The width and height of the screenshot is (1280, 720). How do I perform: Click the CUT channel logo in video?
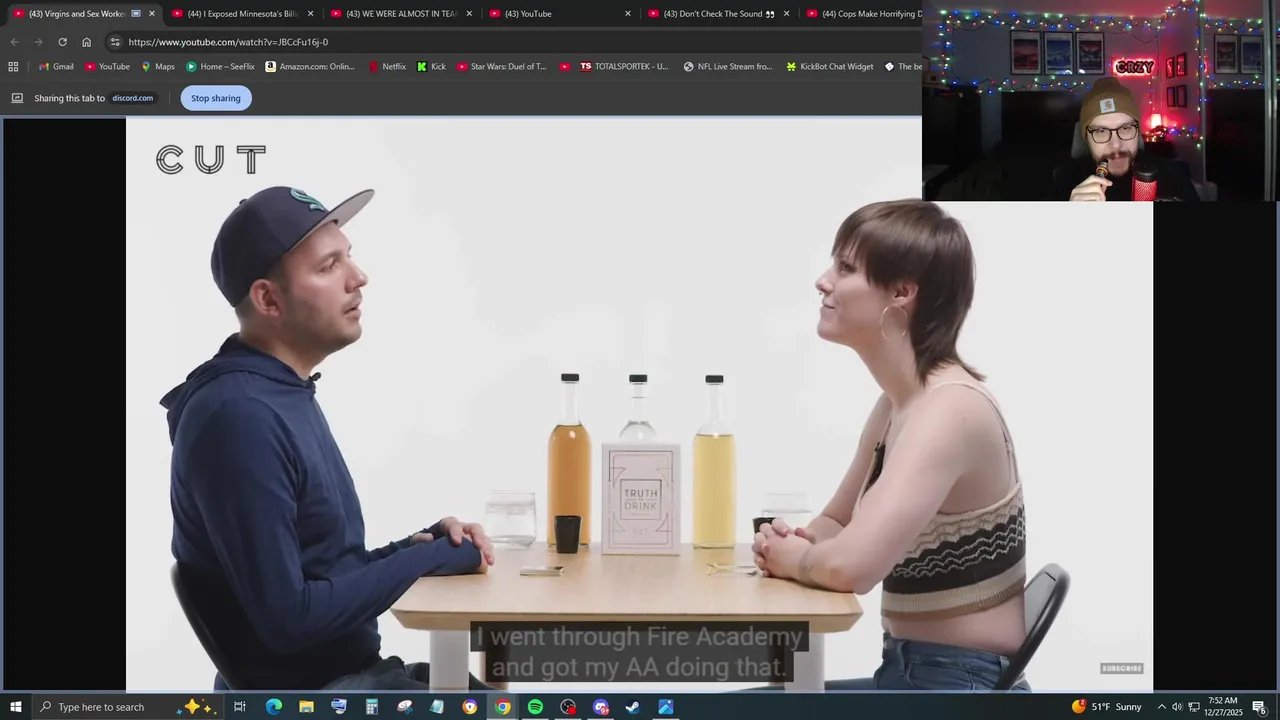pyautogui.click(x=211, y=160)
